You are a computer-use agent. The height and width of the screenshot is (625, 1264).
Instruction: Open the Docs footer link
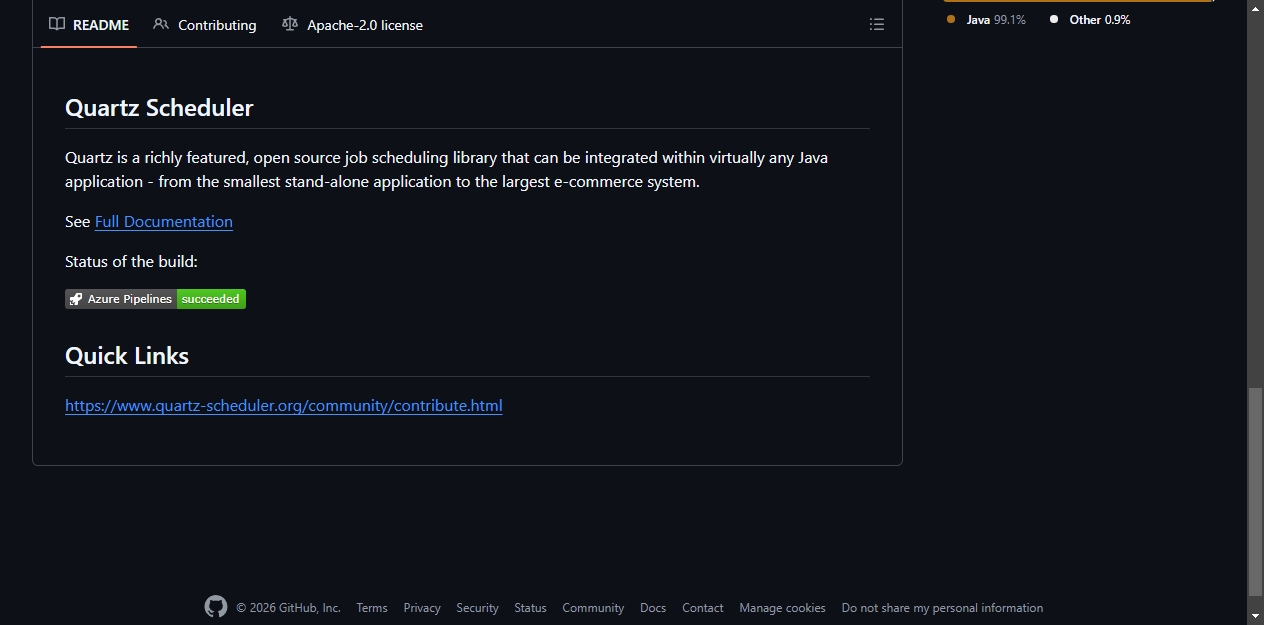pyautogui.click(x=653, y=608)
